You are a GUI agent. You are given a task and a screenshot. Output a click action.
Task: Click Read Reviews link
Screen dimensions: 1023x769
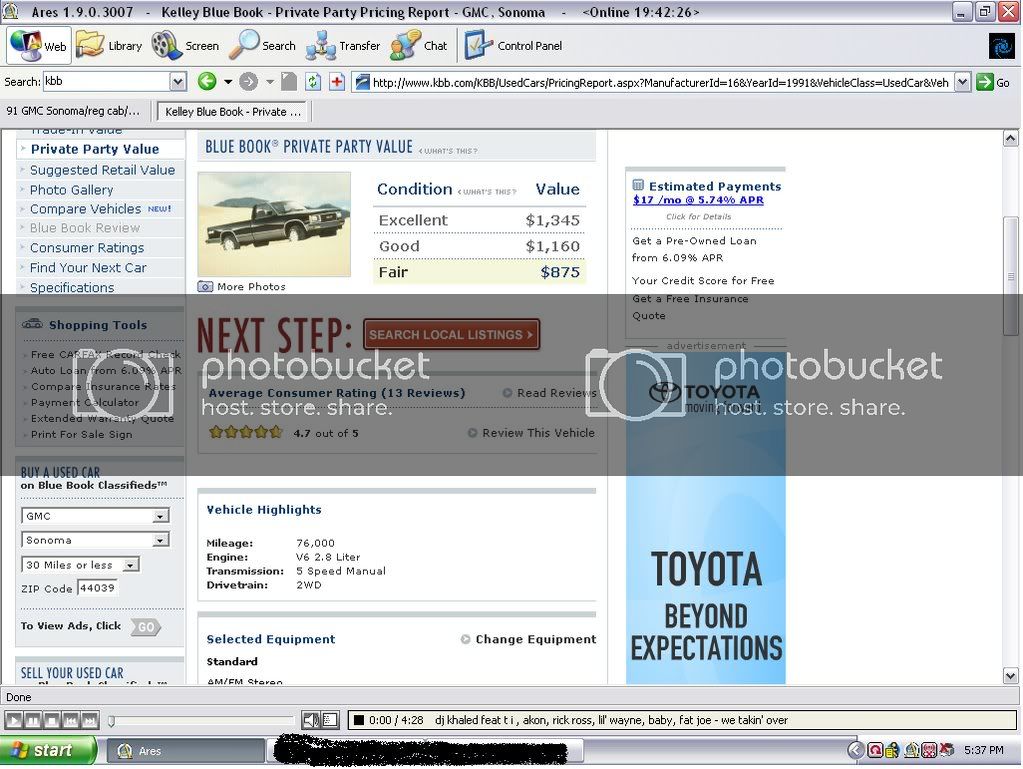coord(556,393)
